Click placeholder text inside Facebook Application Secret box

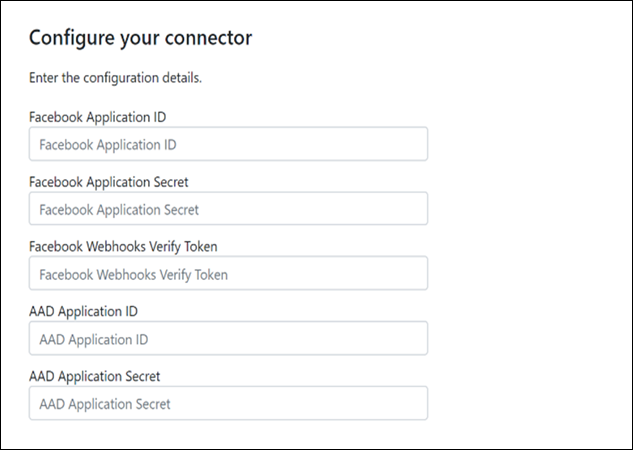[x=119, y=209]
